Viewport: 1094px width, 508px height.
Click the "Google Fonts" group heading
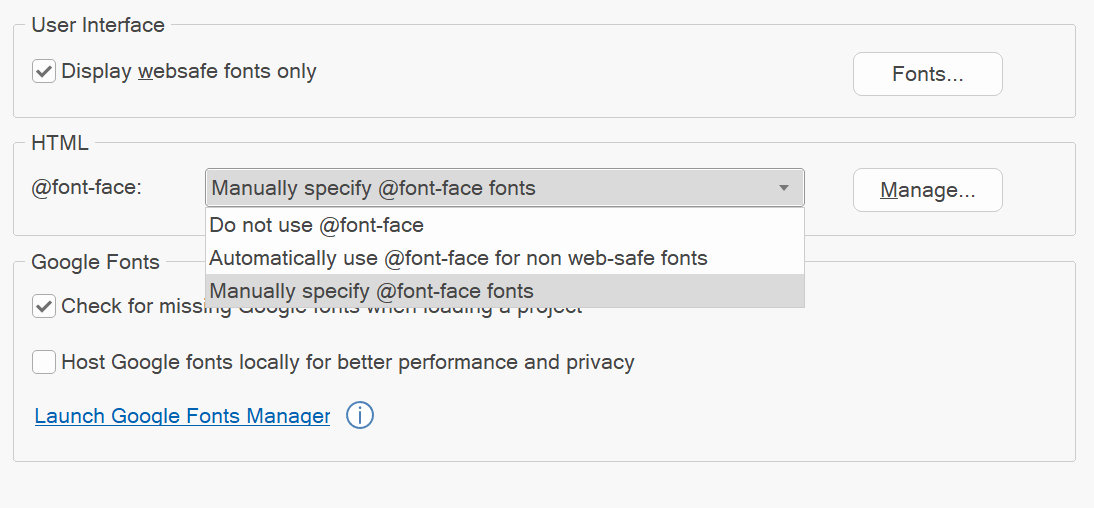[95, 262]
